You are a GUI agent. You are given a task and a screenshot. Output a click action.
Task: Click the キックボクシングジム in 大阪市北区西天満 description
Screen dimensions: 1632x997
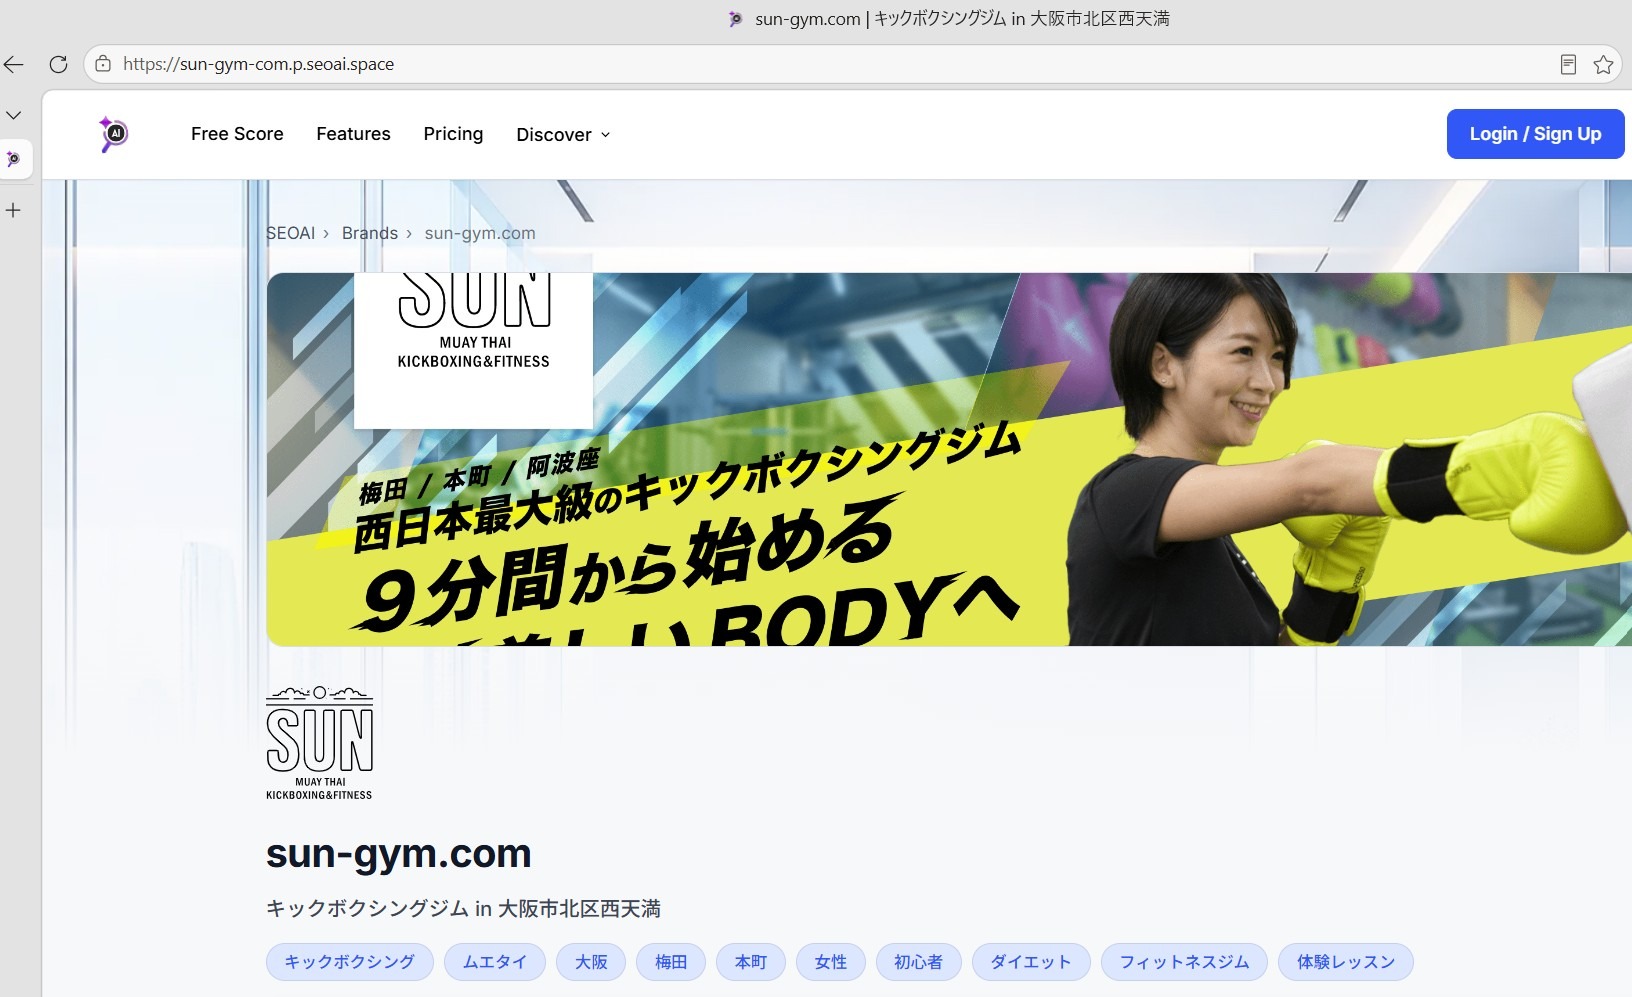pyautogui.click(x=463, y=908)
